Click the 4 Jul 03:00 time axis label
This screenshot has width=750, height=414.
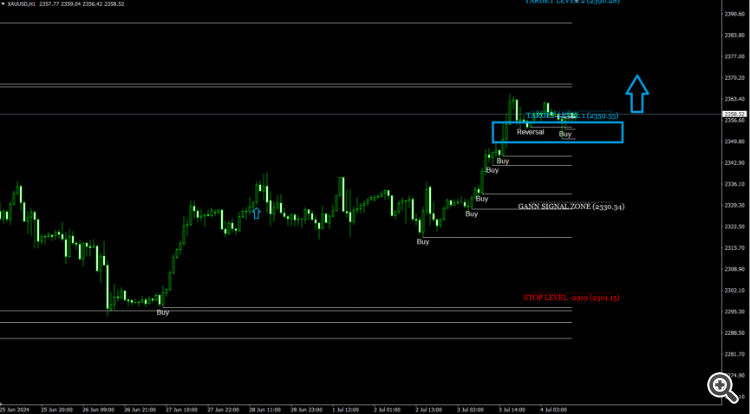coord(554,410)
